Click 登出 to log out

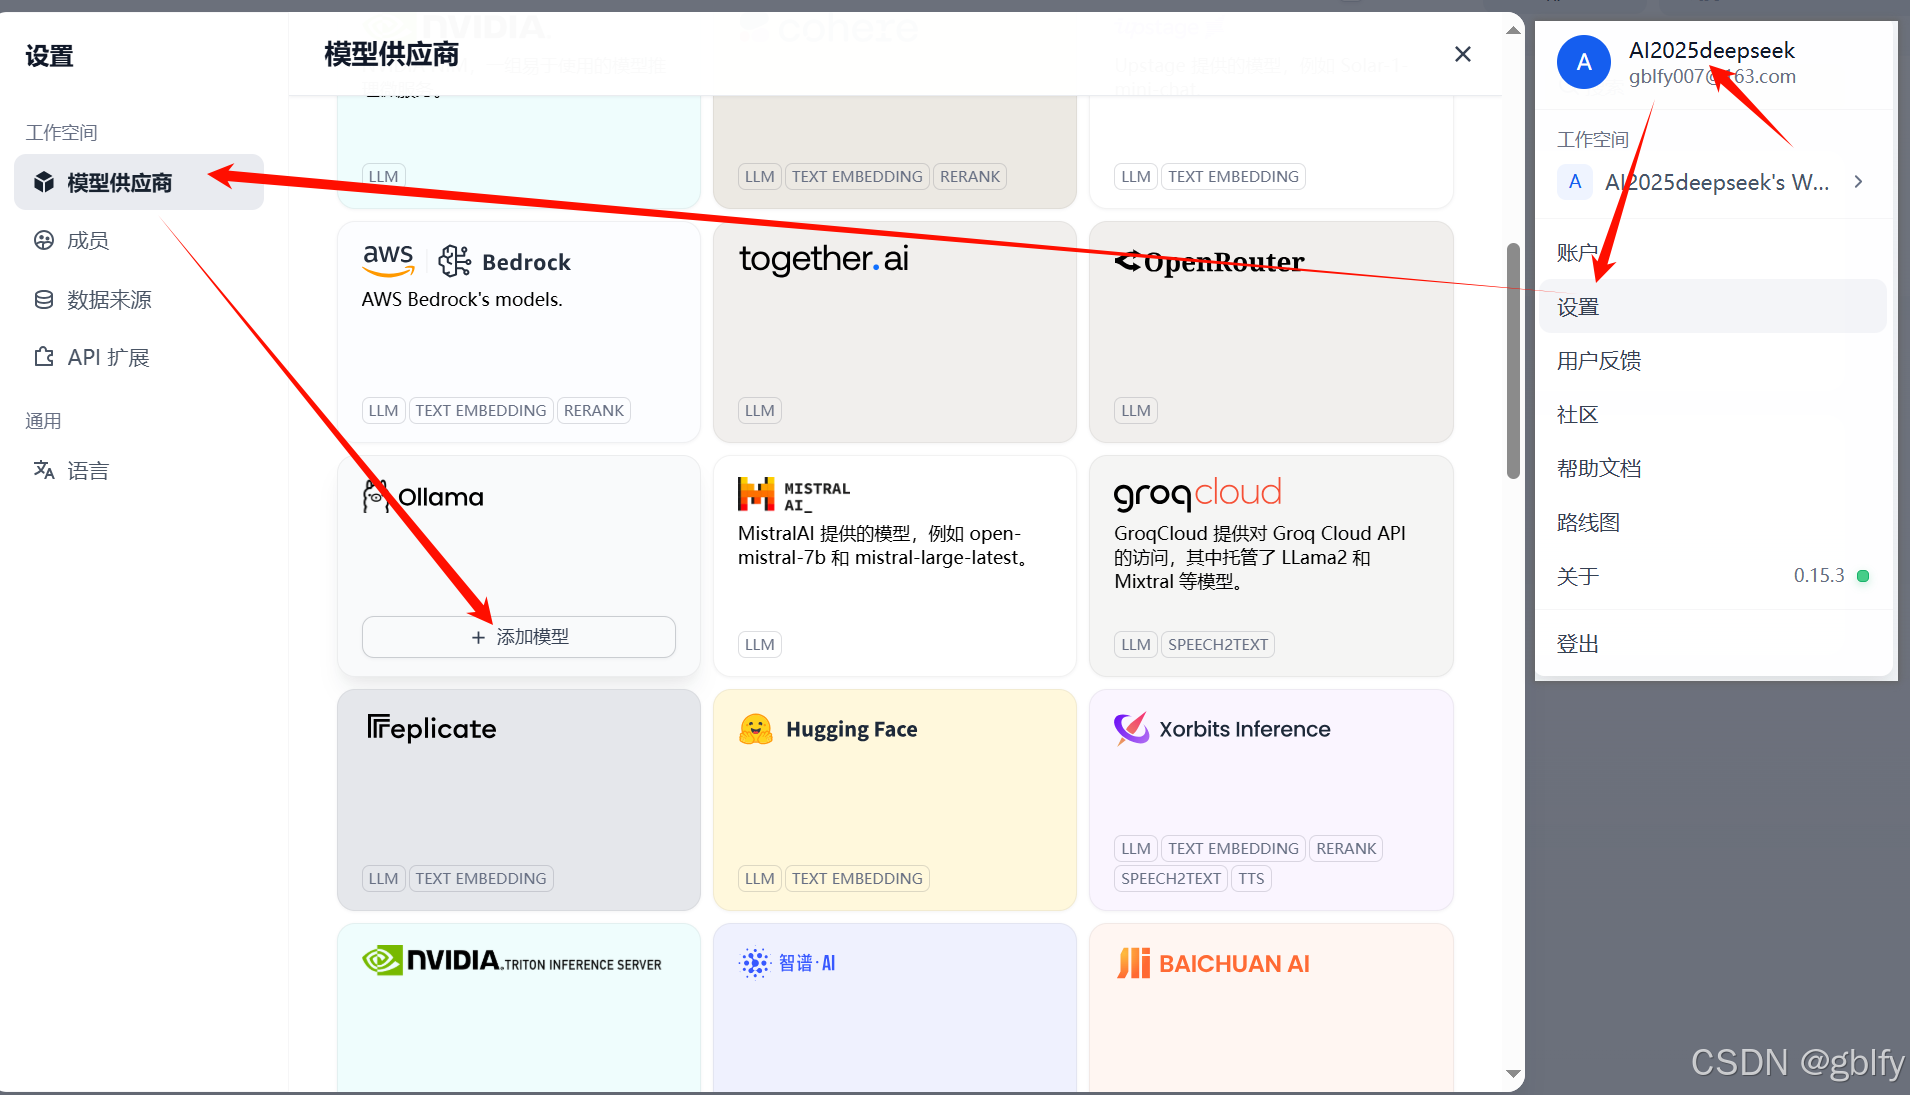tap(1714, 644)
